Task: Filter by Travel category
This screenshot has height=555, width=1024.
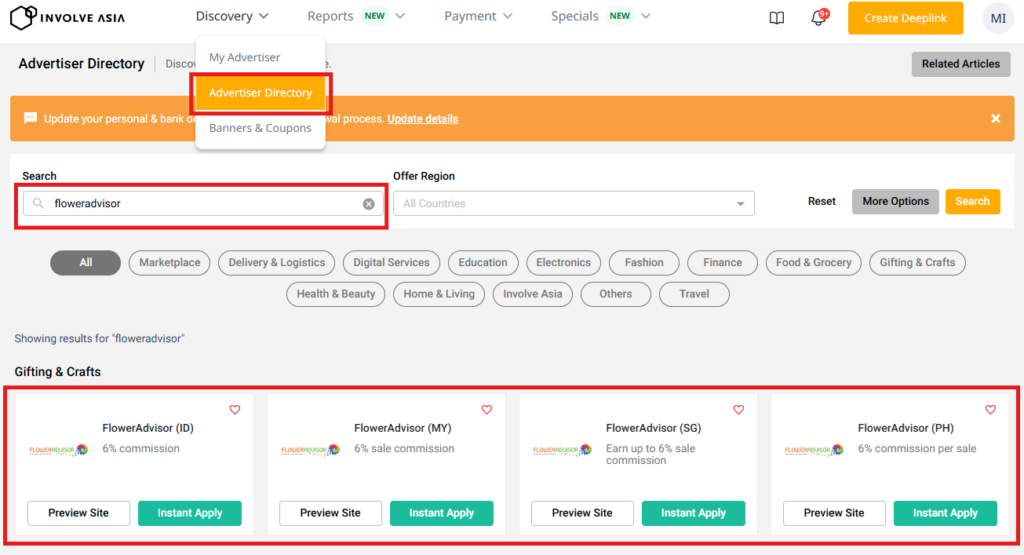Action: point(694,294)
